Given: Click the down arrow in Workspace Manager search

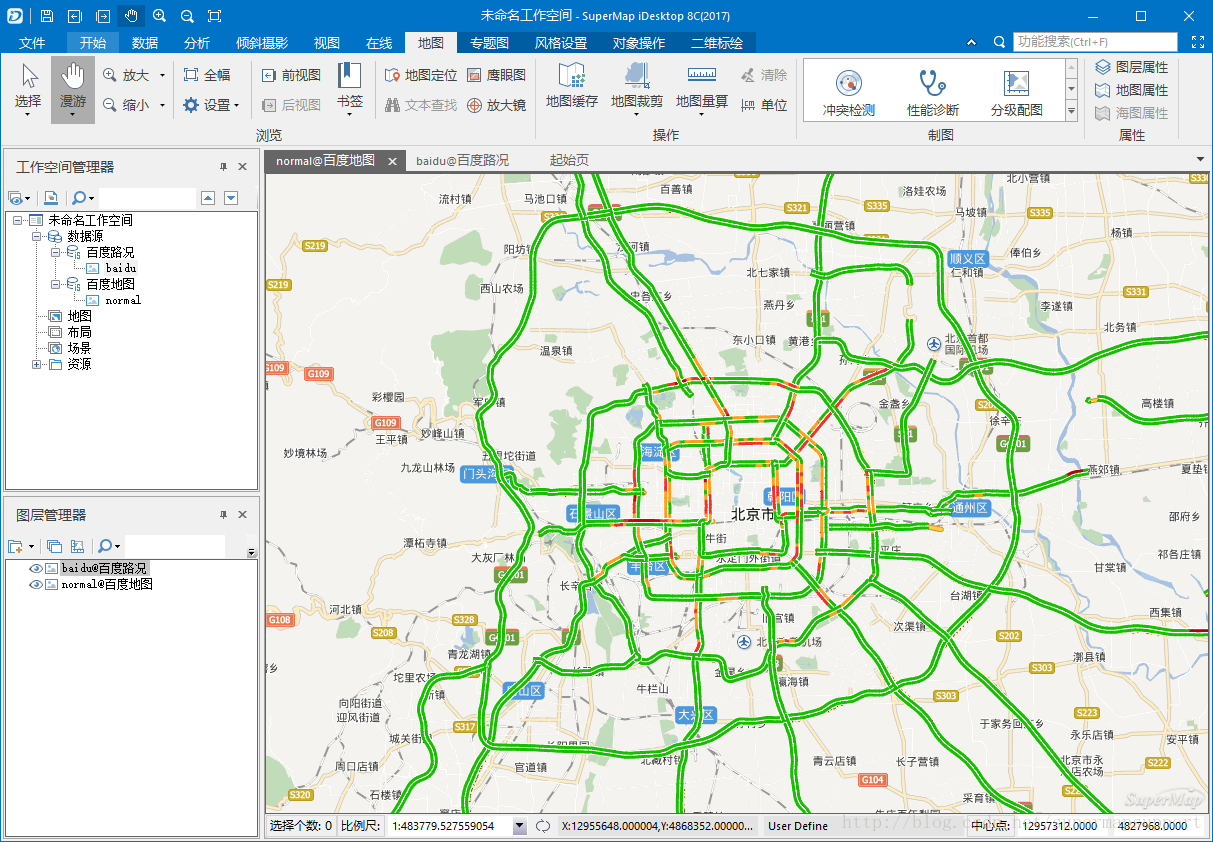Looking at the screenshot, I should 231,198.
